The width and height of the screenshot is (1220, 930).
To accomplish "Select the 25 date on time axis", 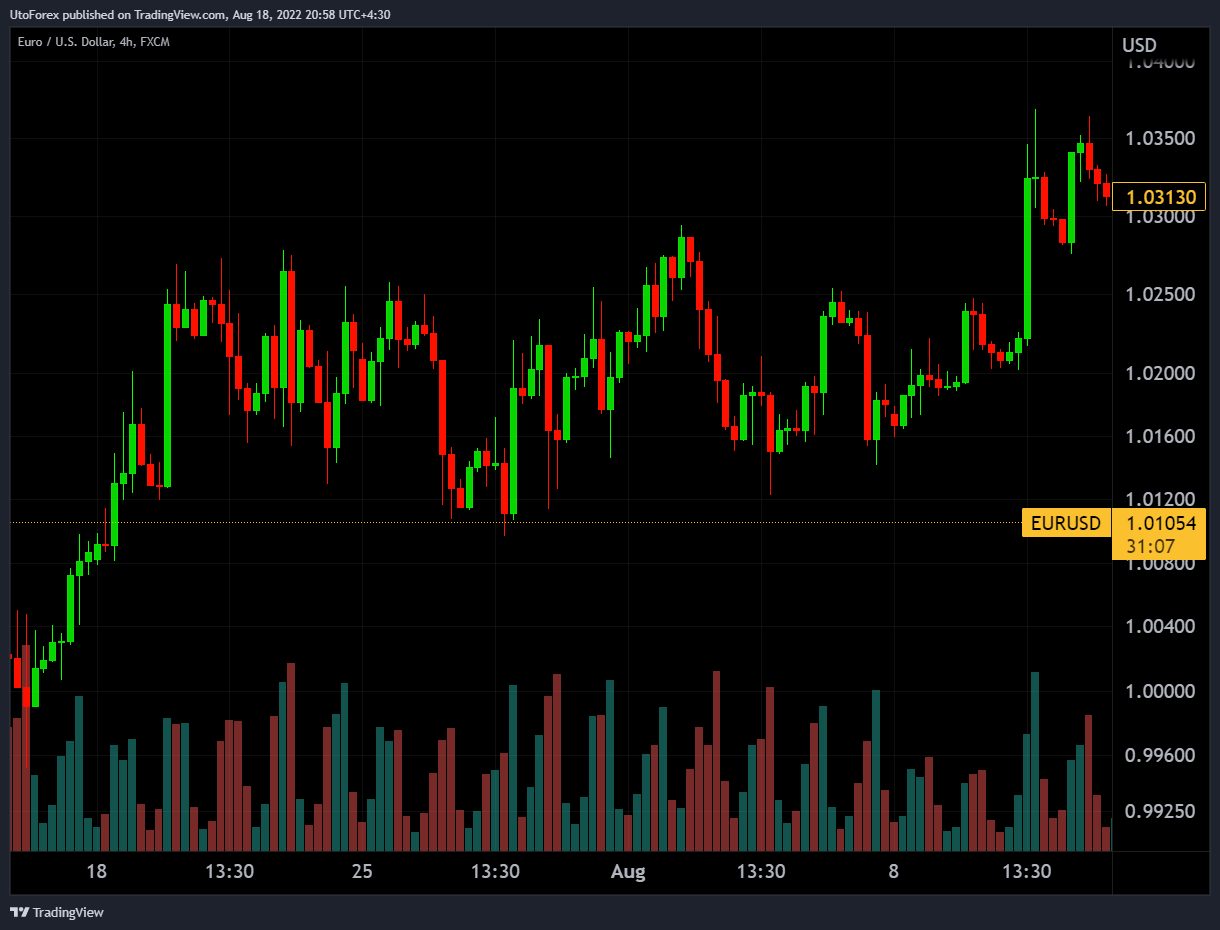I will pos(362,872).
